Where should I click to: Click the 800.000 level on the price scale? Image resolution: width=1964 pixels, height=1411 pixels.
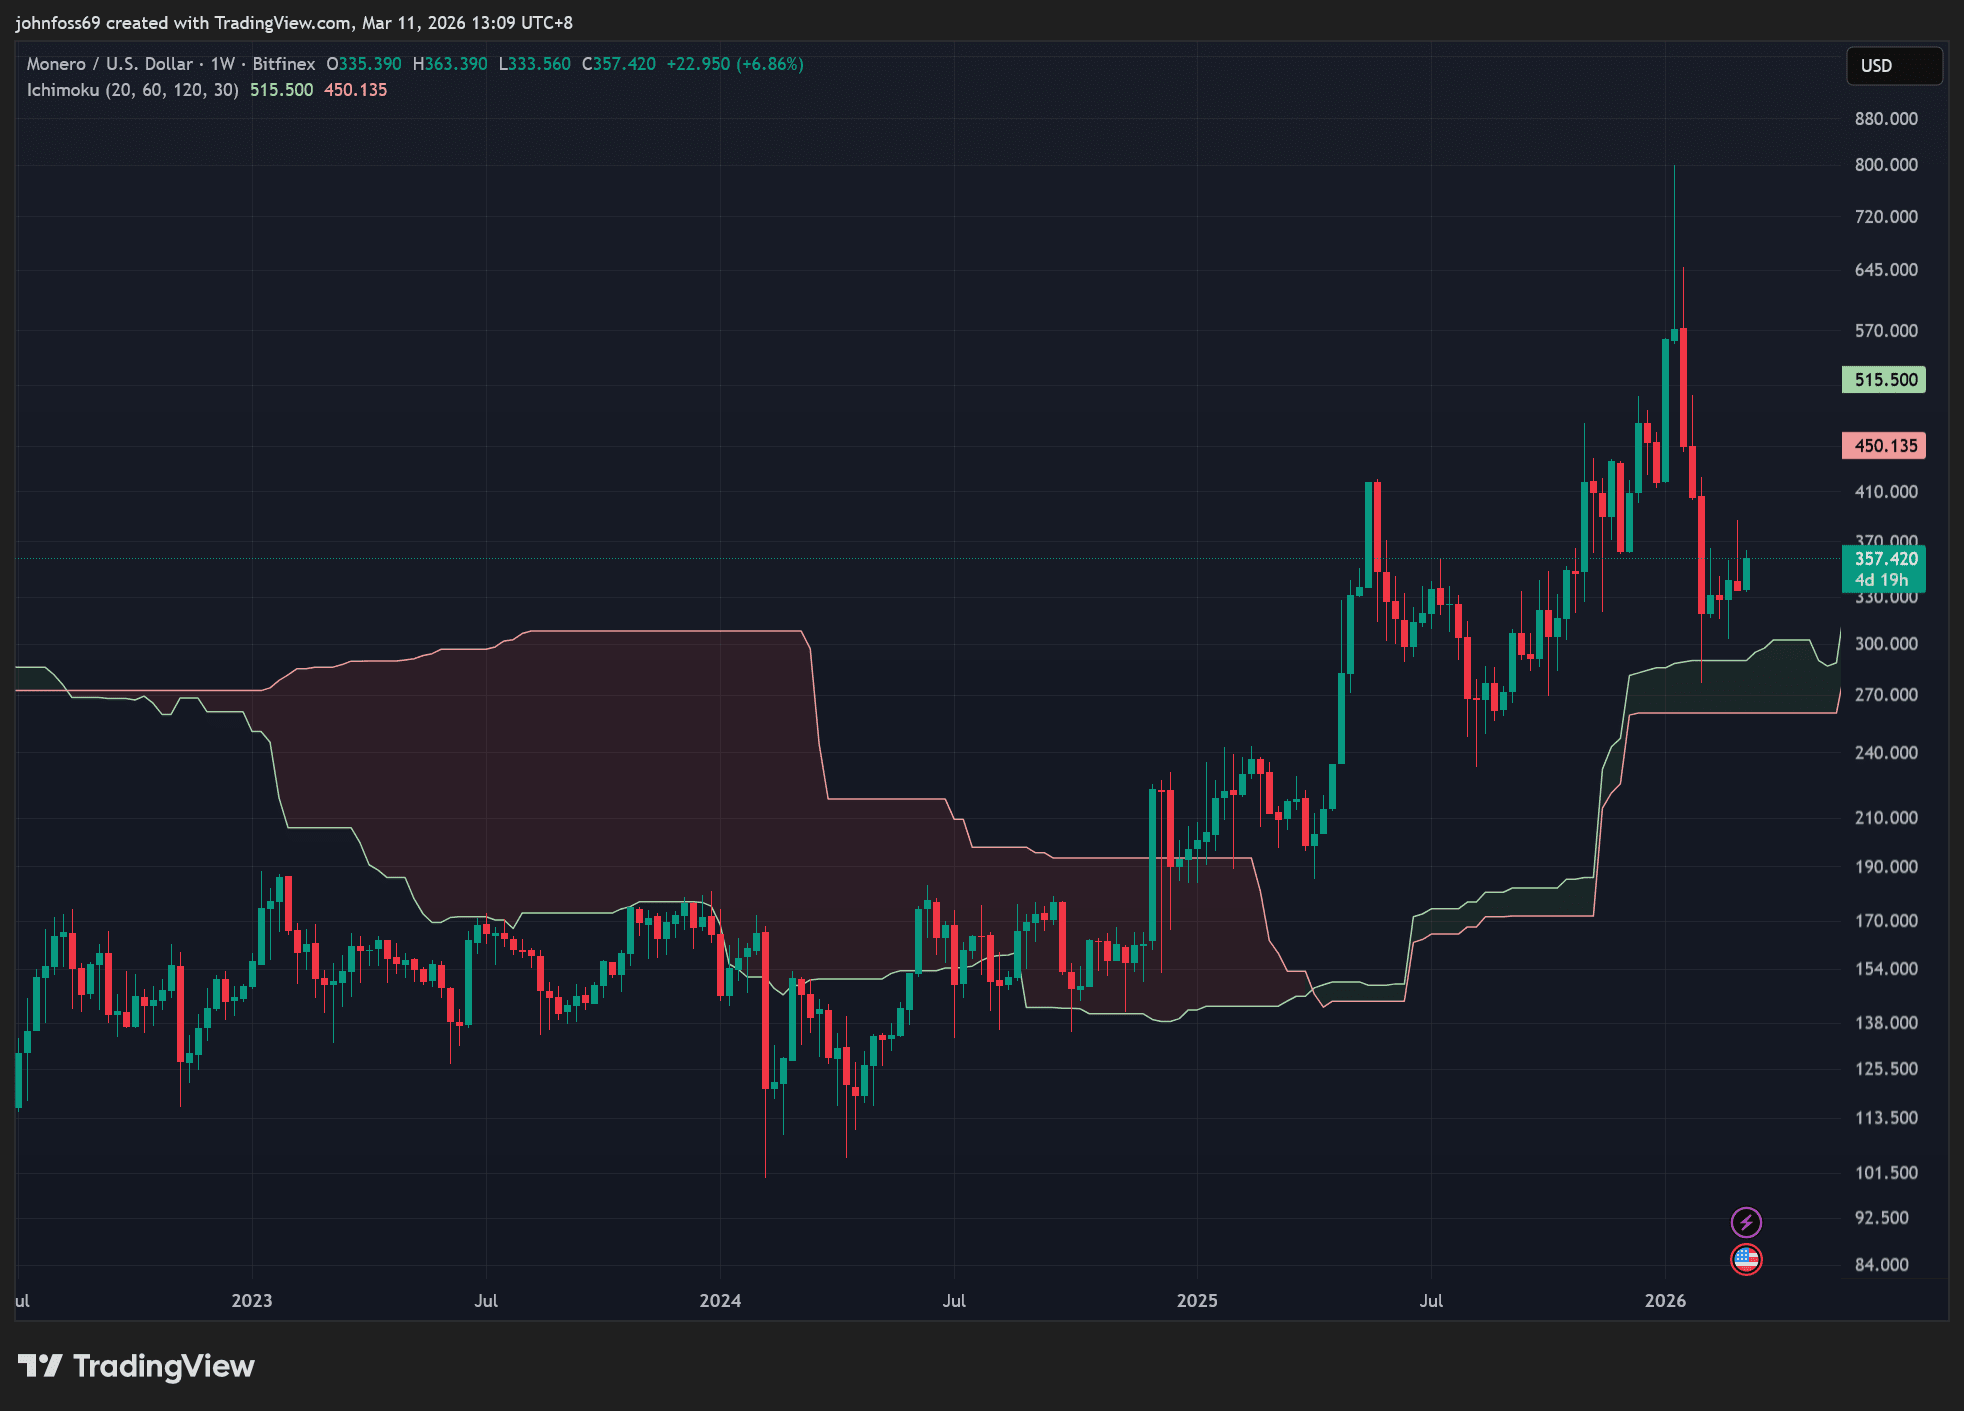click(x=1886, y=165)
